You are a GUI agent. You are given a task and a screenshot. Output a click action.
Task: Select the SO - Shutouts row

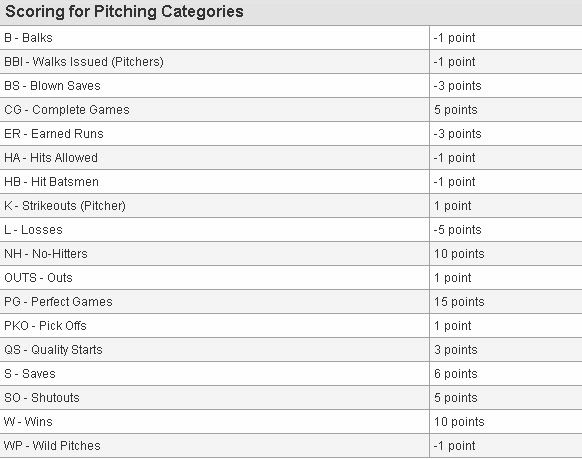click(291, 398)
